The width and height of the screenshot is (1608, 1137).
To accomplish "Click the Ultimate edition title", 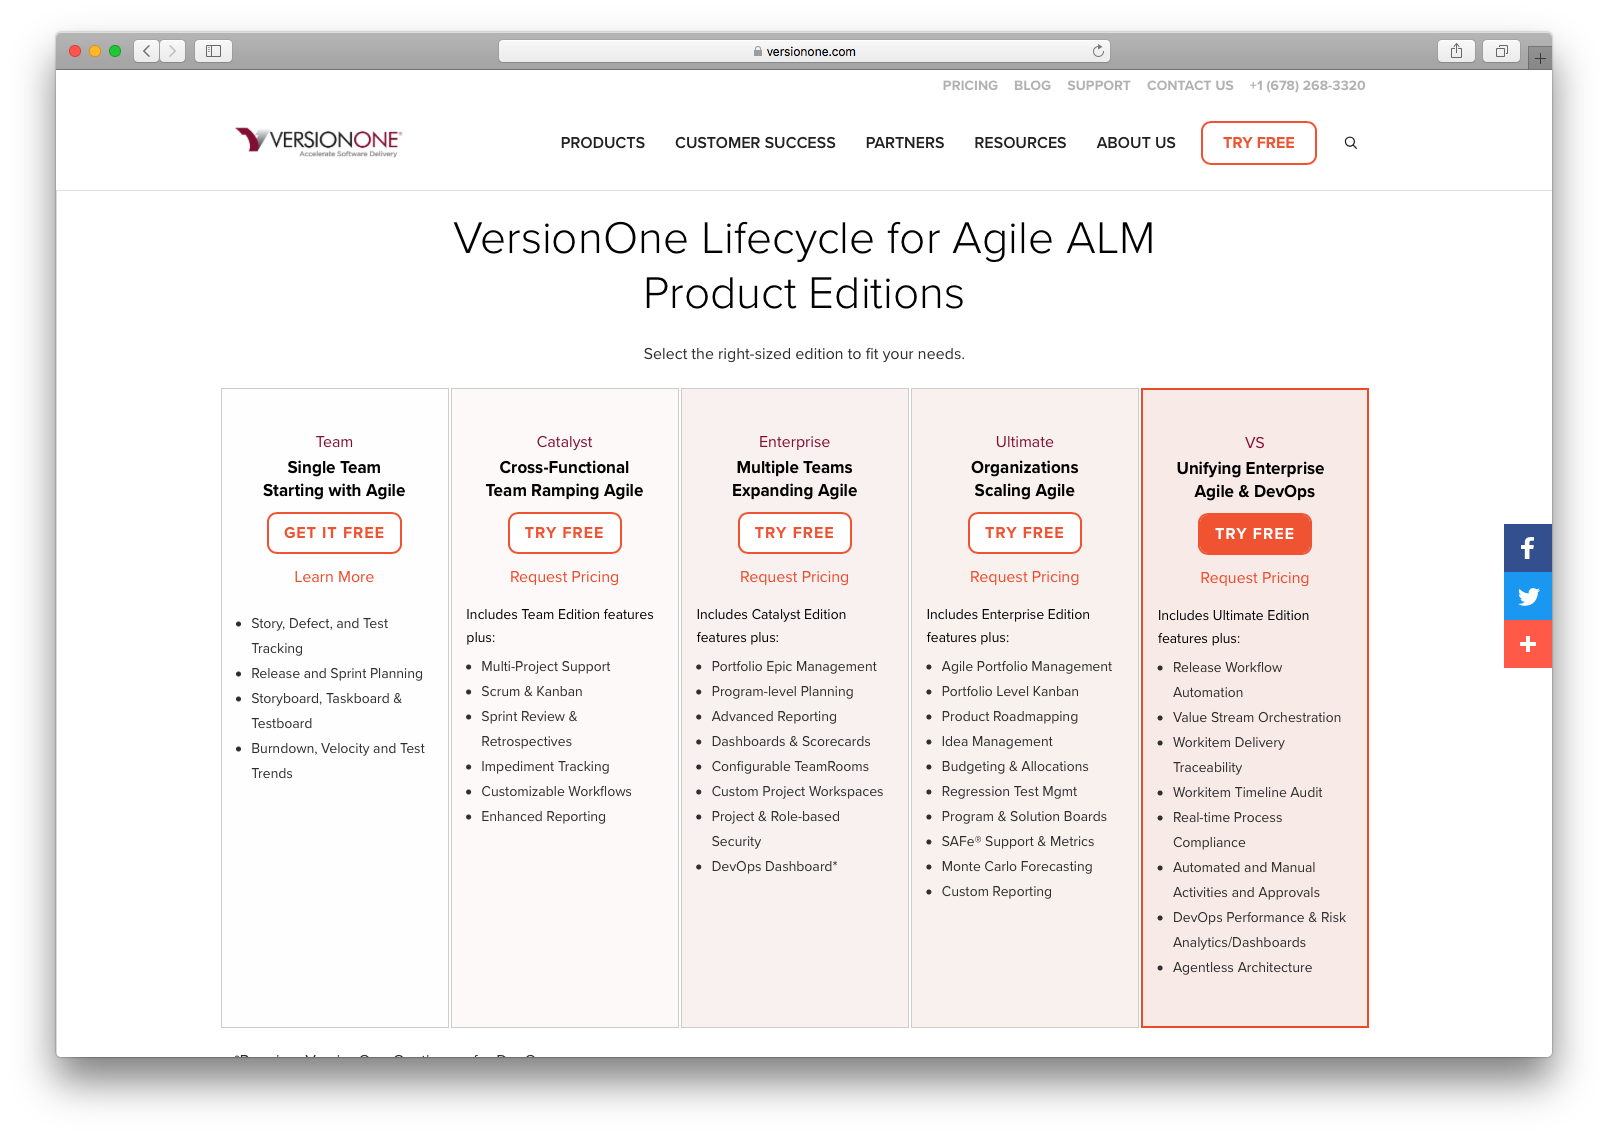I will (1024, 442).
